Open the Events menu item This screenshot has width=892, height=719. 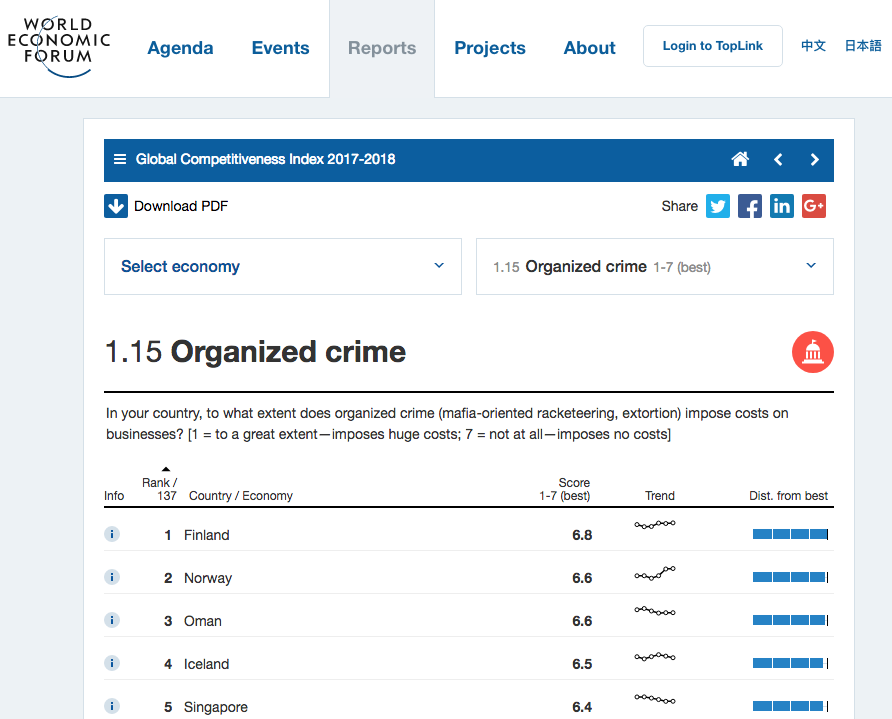coord(280,48)
